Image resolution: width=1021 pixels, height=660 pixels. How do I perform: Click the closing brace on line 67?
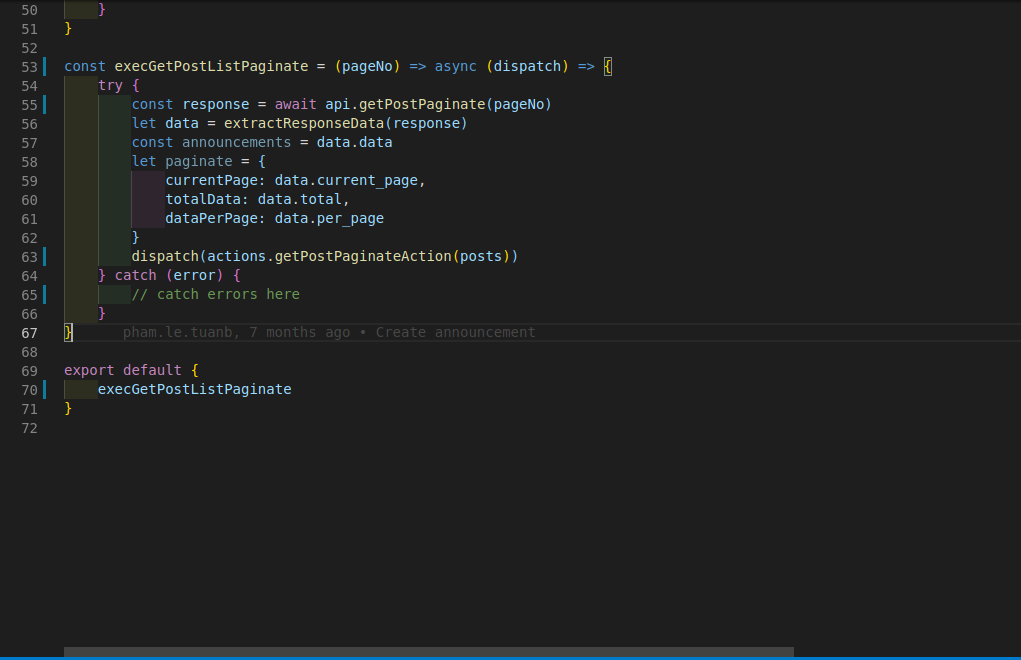click(x=68, y=333)
